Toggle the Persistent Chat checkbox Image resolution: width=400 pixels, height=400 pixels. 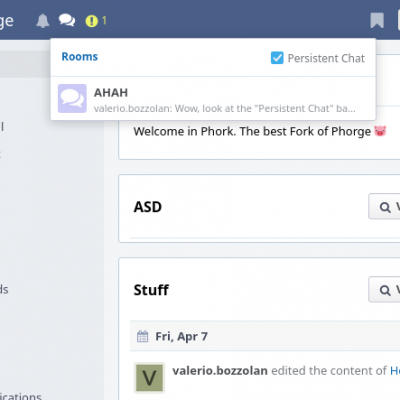(277, 58)
